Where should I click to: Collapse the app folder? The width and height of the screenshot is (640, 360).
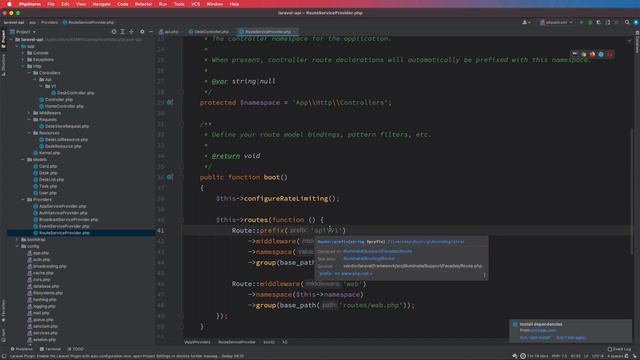click(17, 46)
